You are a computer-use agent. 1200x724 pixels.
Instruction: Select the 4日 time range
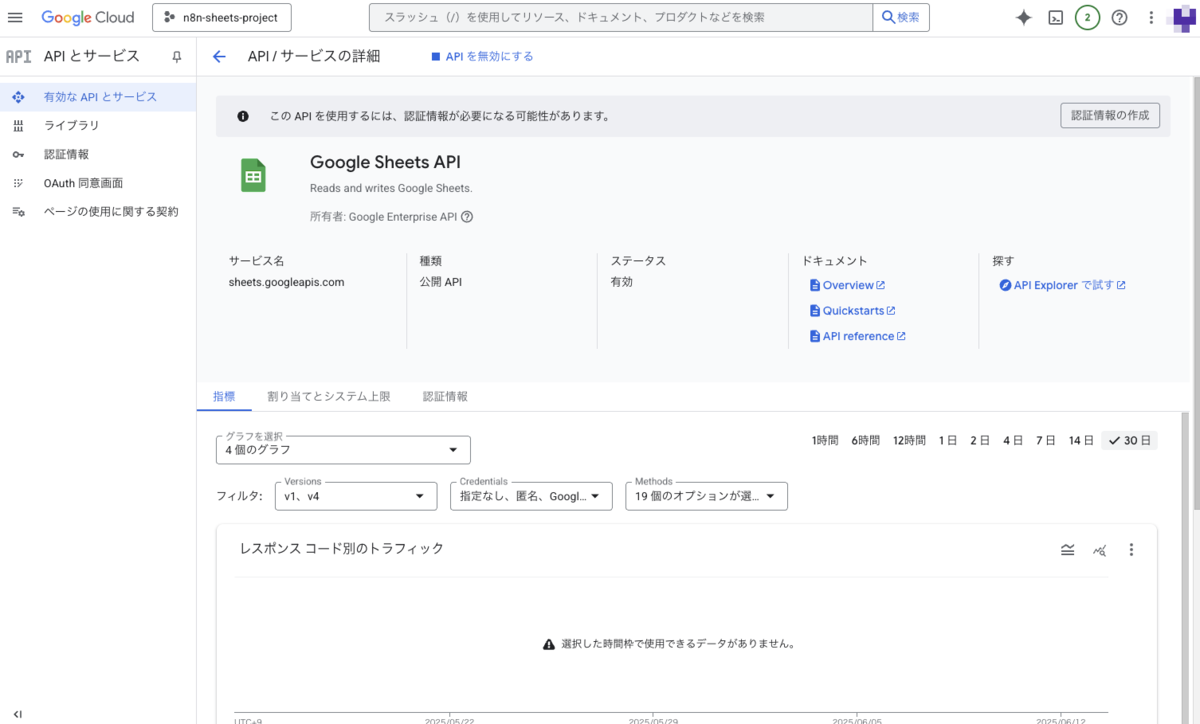(1013, 440)
